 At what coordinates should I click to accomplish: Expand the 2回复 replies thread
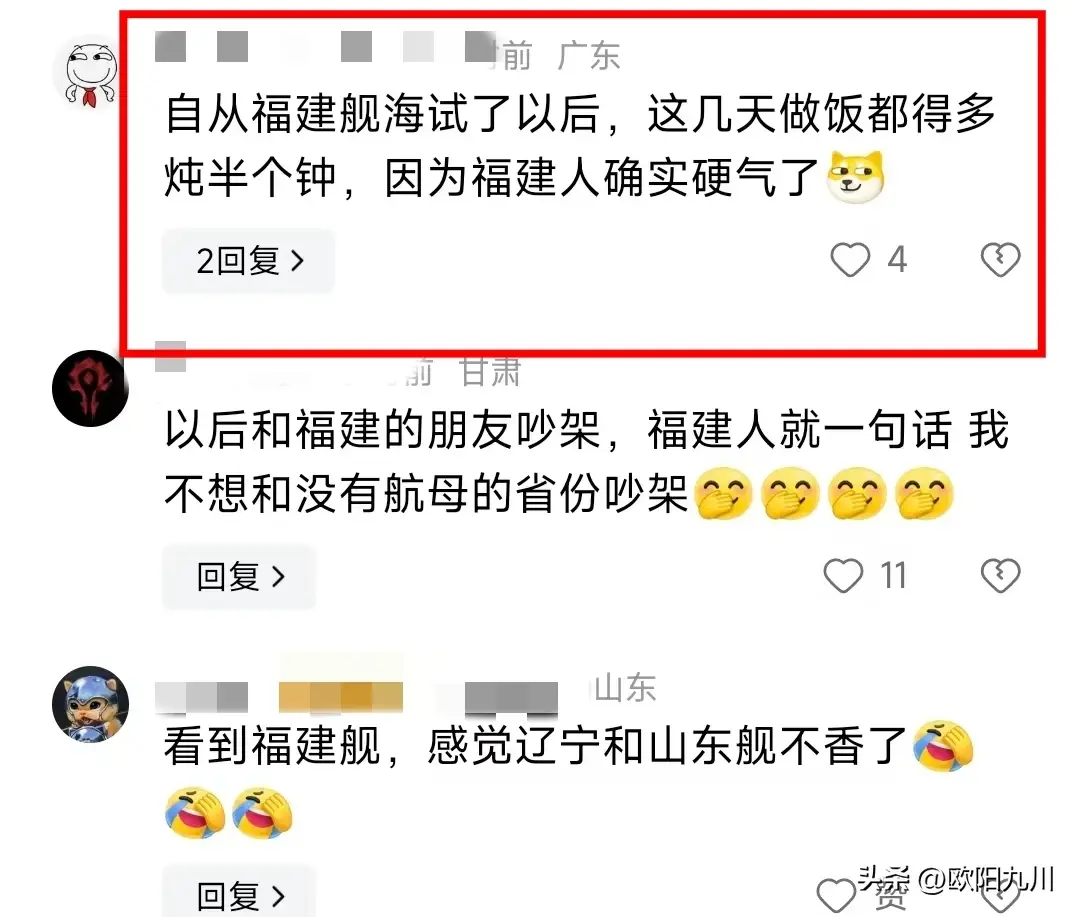coord(248,260)
